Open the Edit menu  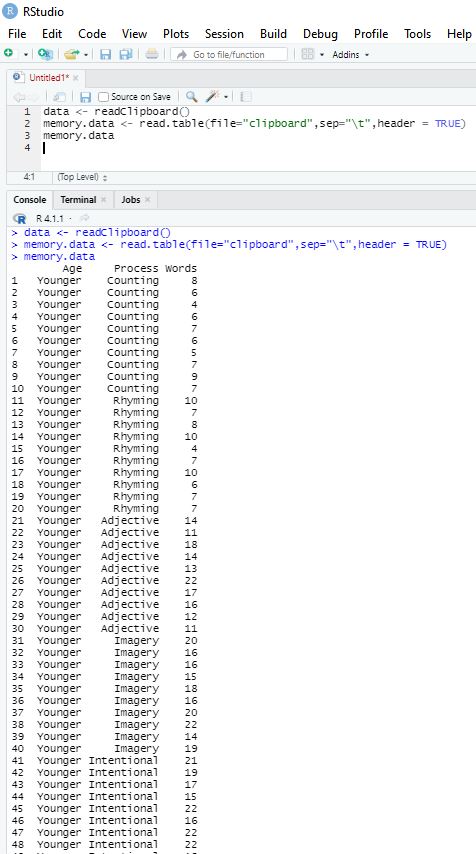(52, 34)
